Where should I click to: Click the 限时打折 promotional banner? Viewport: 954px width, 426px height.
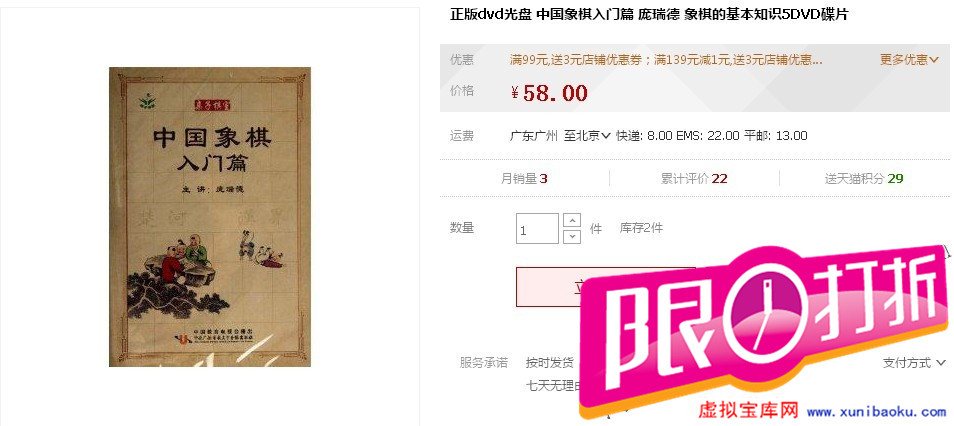click(x=764, y=330)
